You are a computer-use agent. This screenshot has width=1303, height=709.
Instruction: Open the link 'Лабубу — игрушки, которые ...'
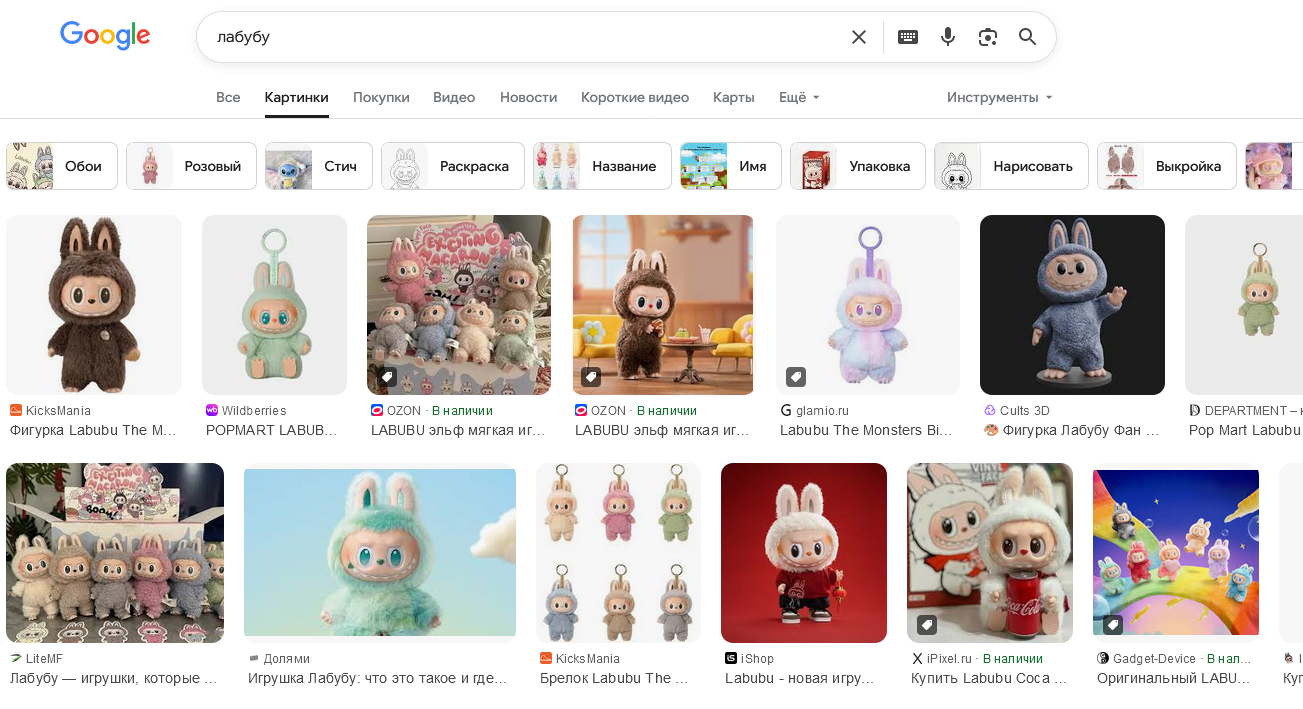pos(113,678)
